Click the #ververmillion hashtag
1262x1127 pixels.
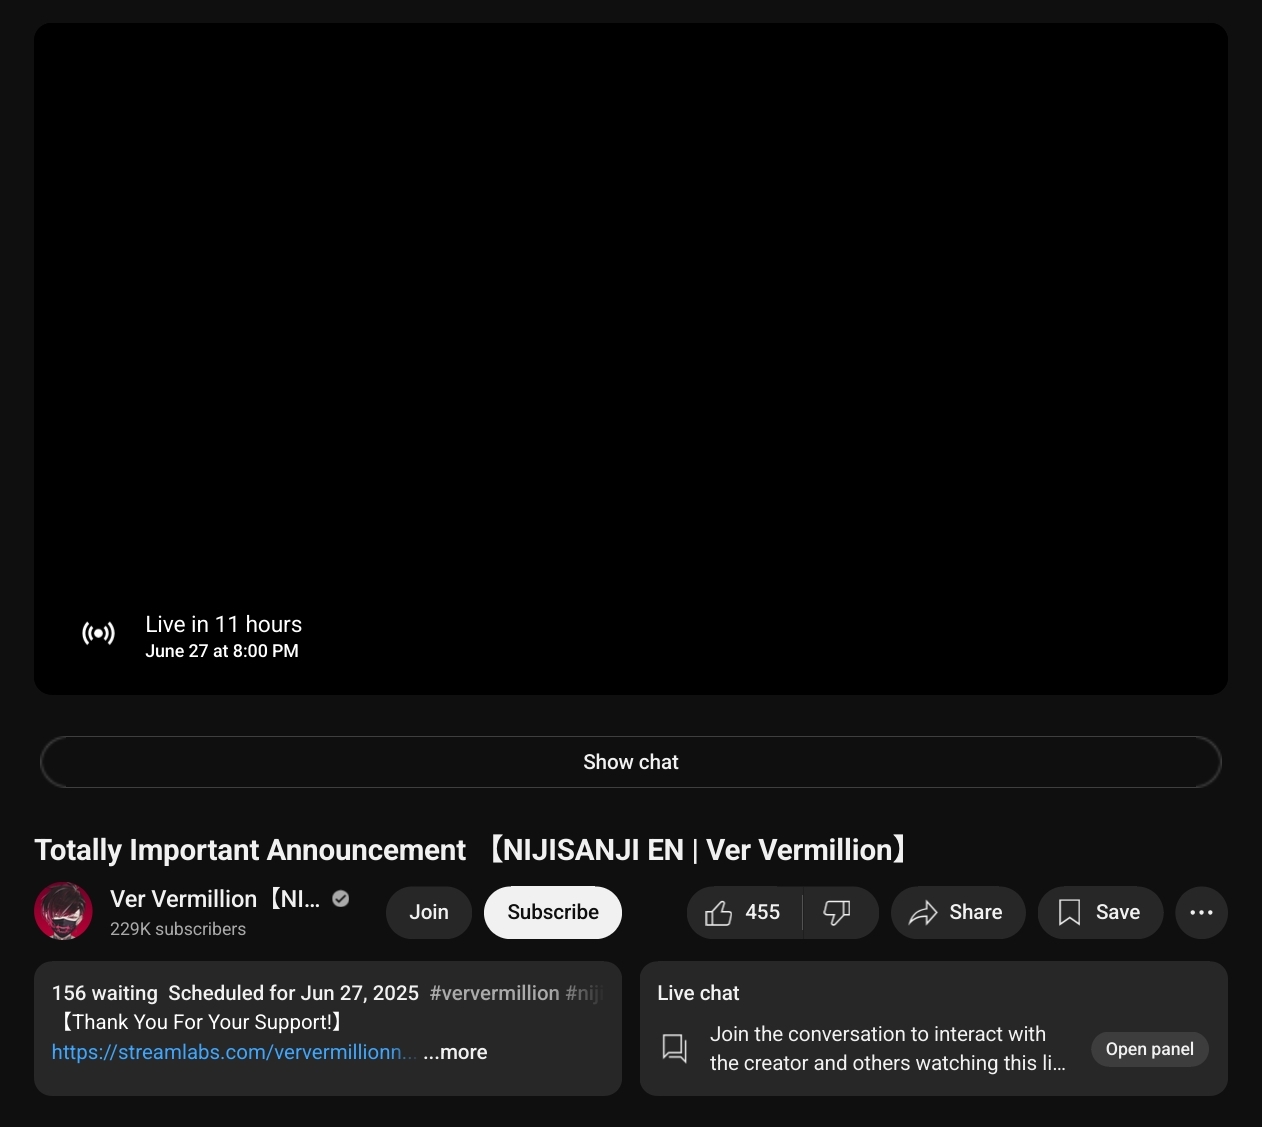click(x=494, y=993)
